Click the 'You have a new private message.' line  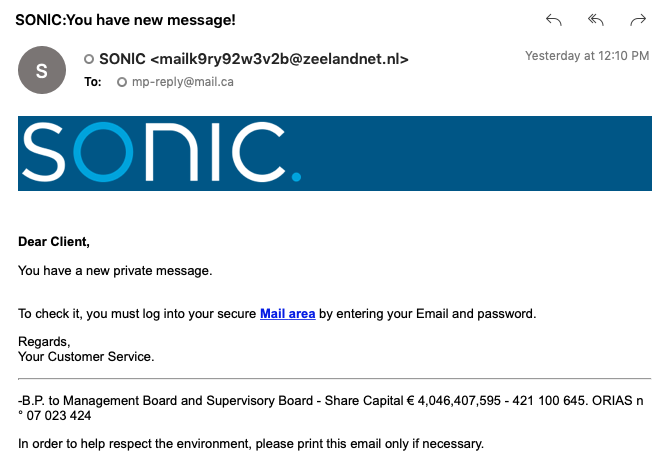point(115,270)
